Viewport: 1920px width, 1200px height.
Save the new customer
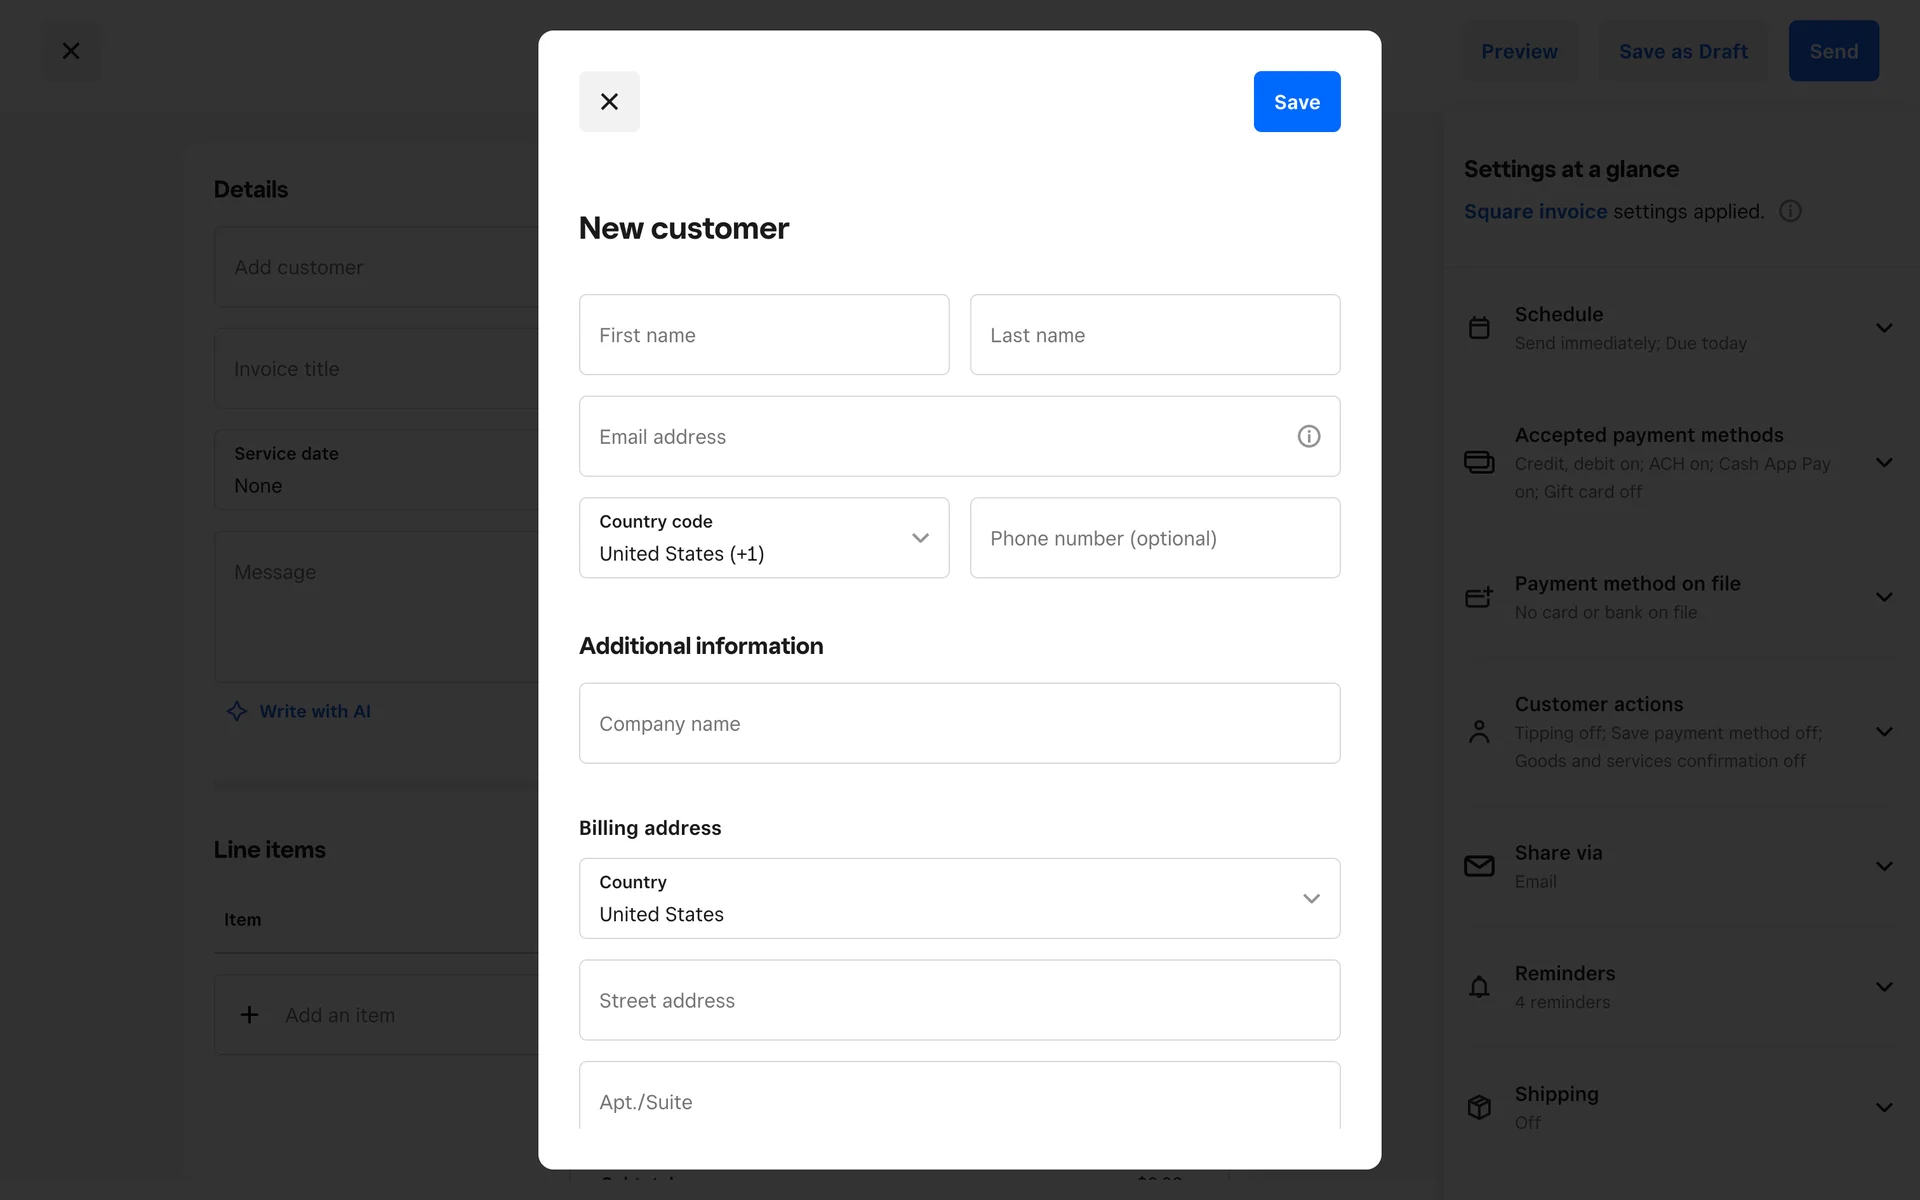point(1296,102)
